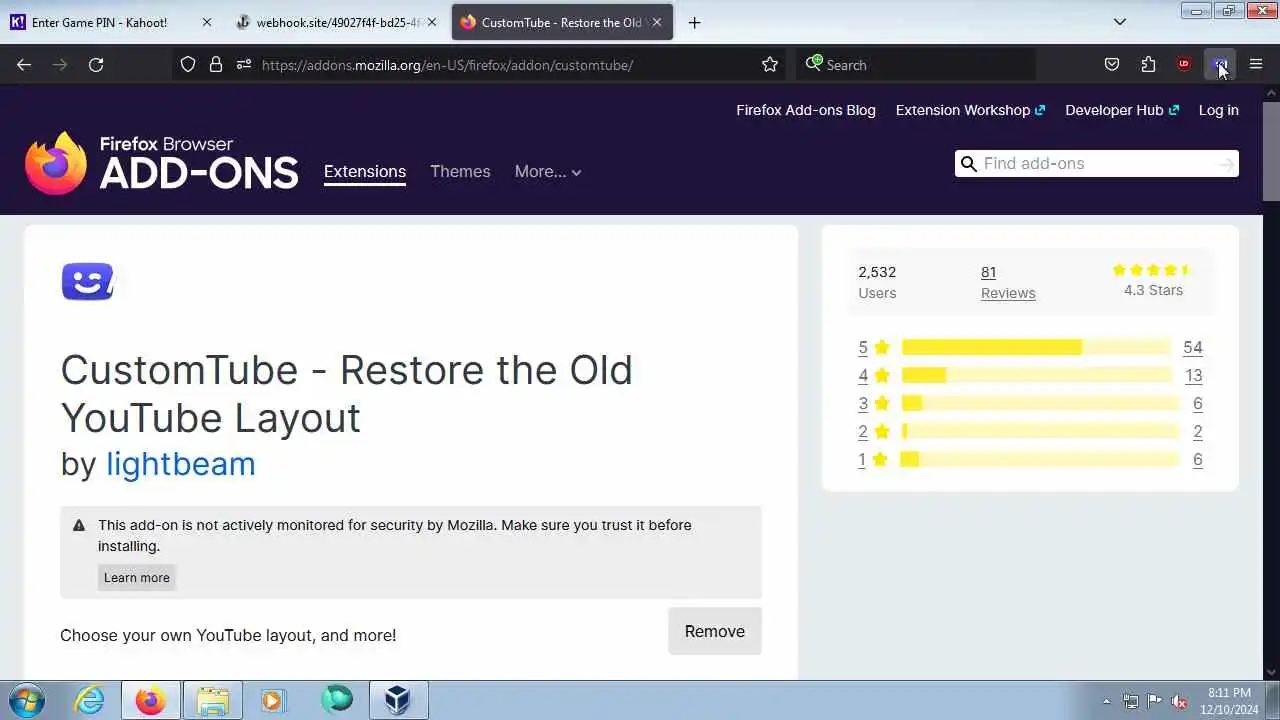Filter reviews by 2 stars row
Viewport: 1280px width, 720px height.
[x=1030, y=431]
